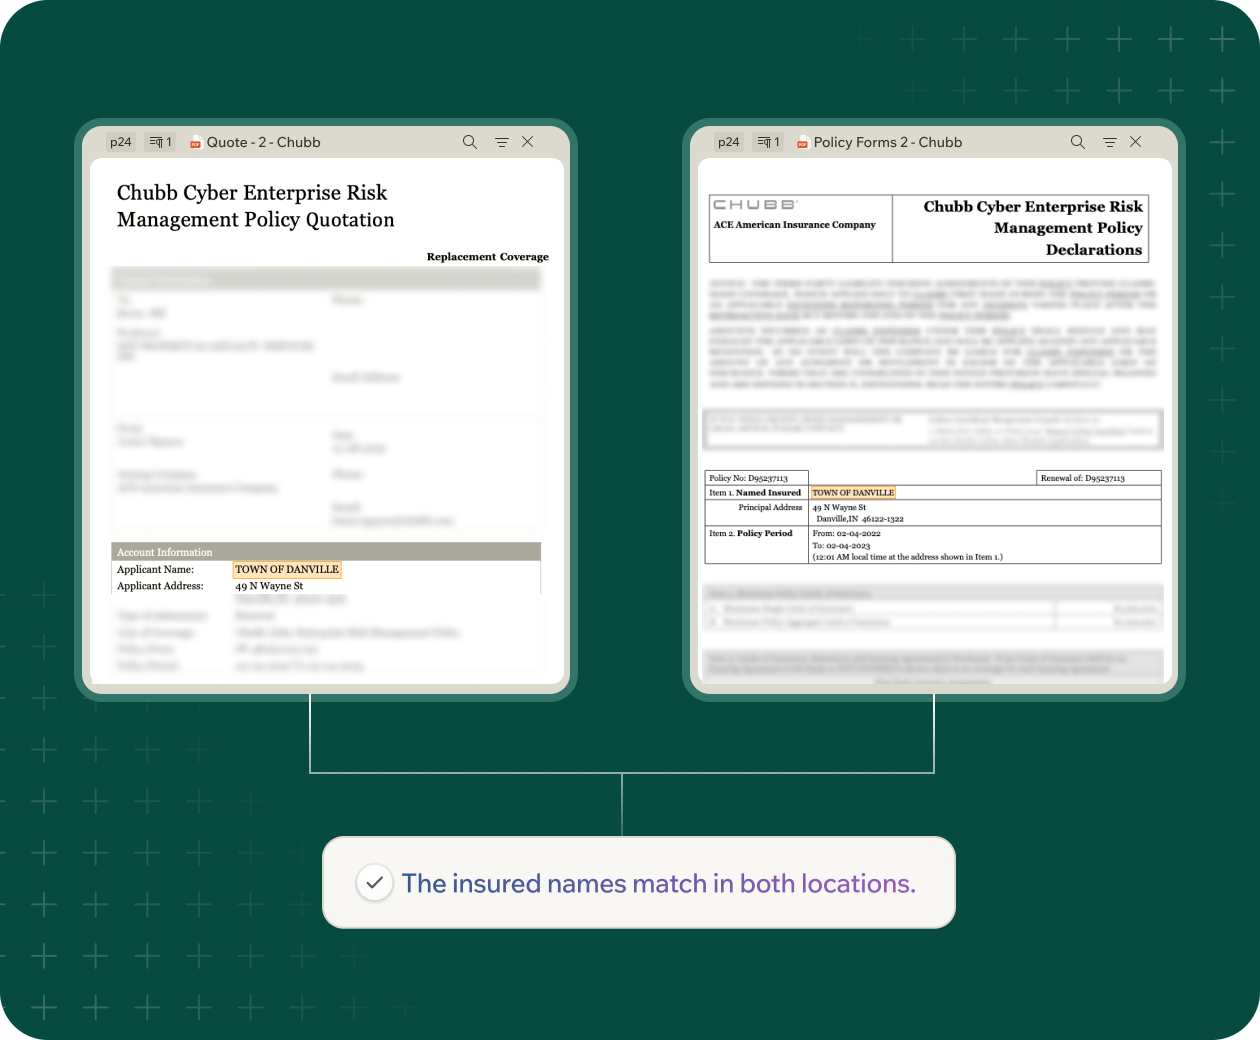
Task: Click the insured names match message
Action: click(658, 883)
